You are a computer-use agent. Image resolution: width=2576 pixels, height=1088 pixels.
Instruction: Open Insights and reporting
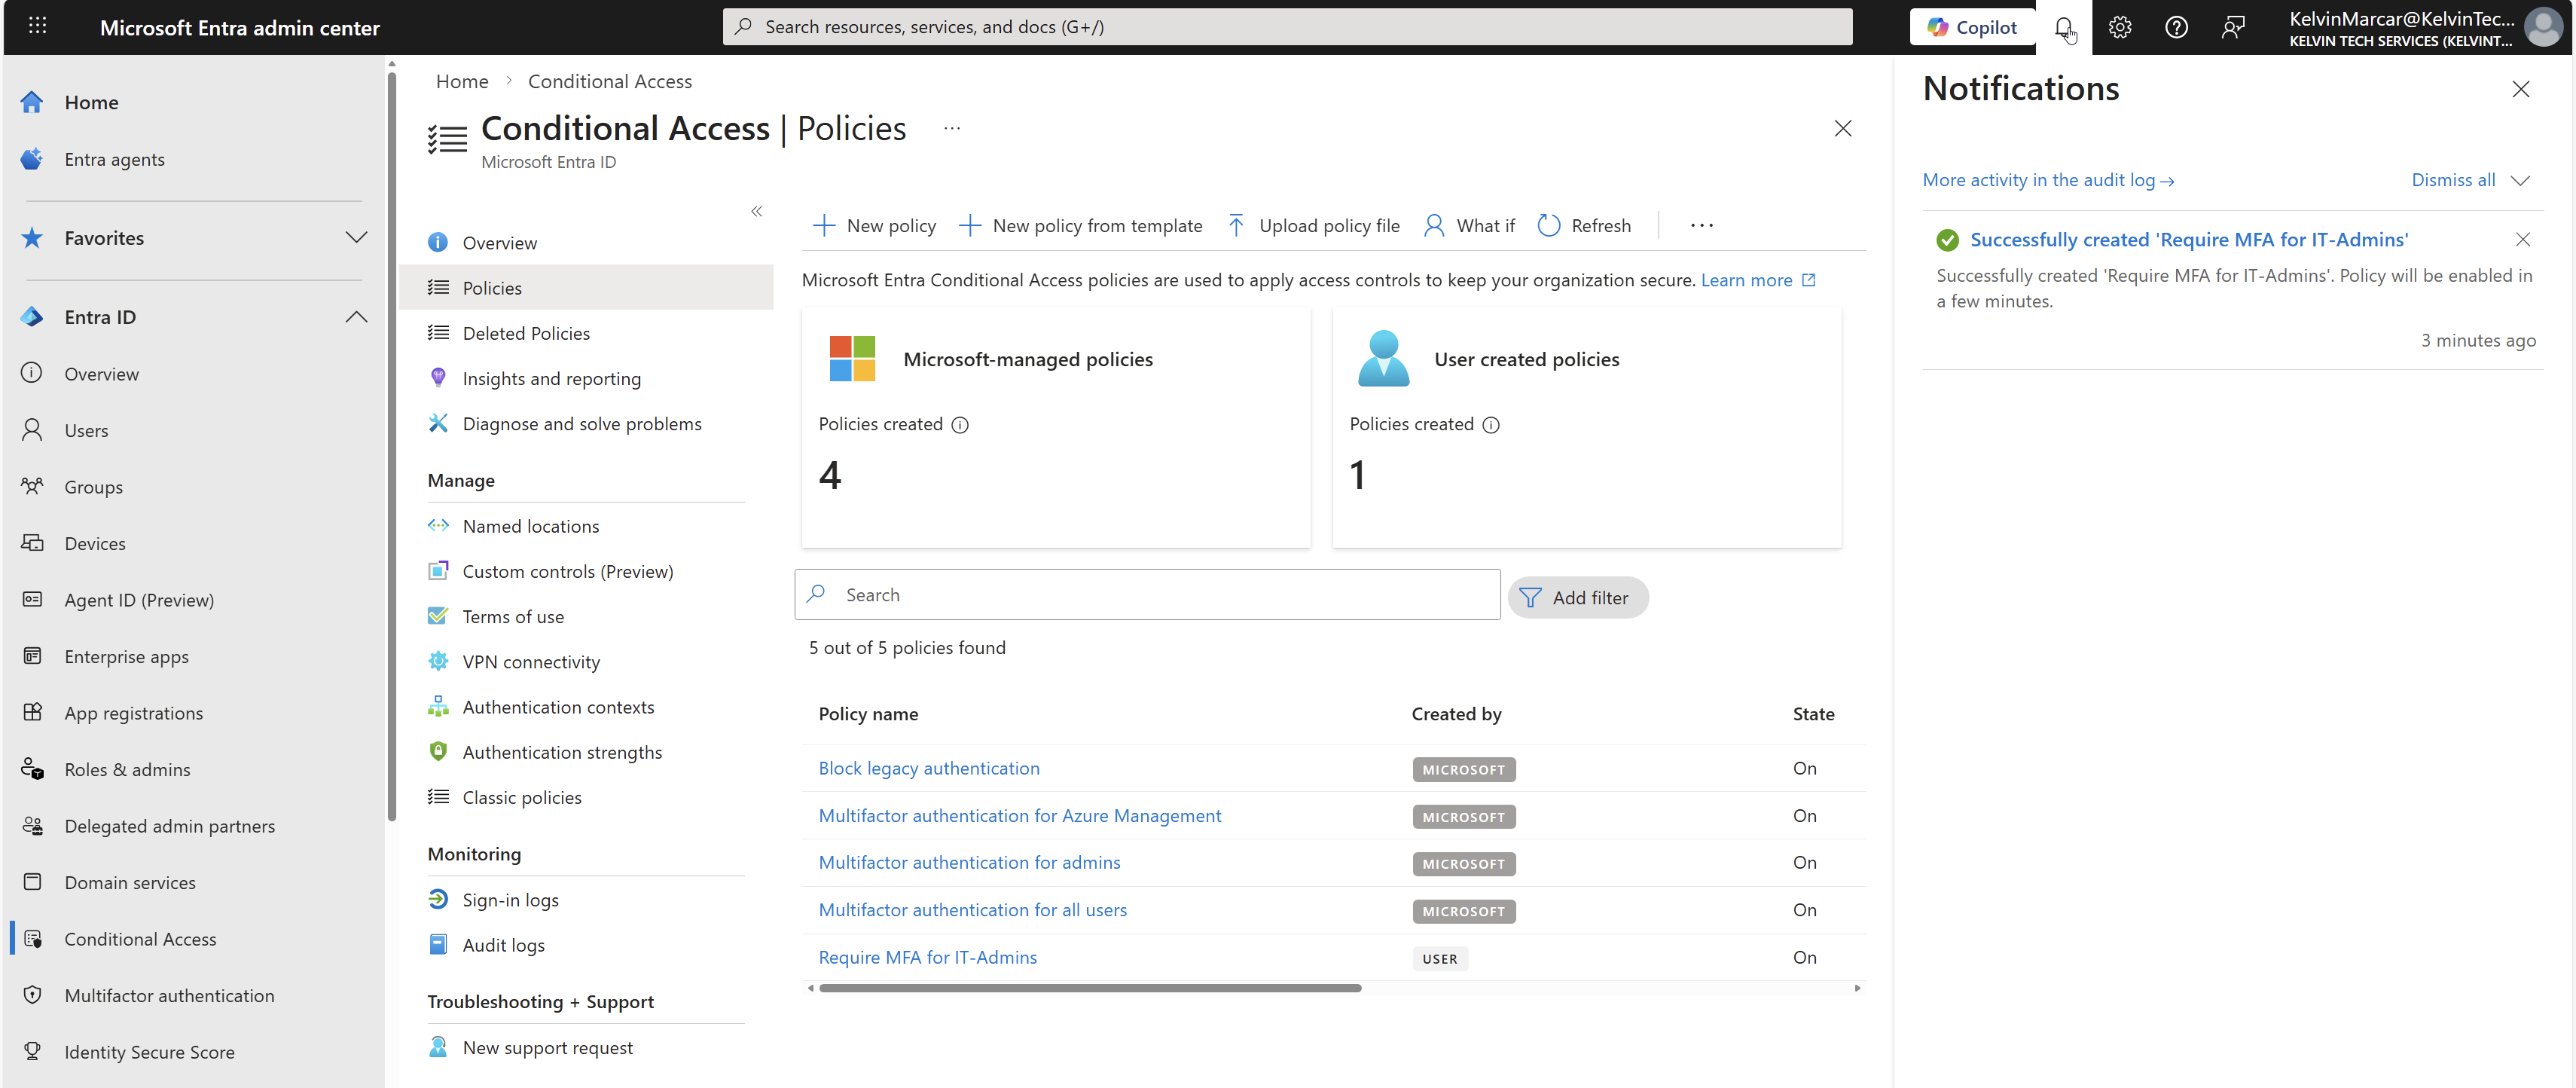coord(552,378)
